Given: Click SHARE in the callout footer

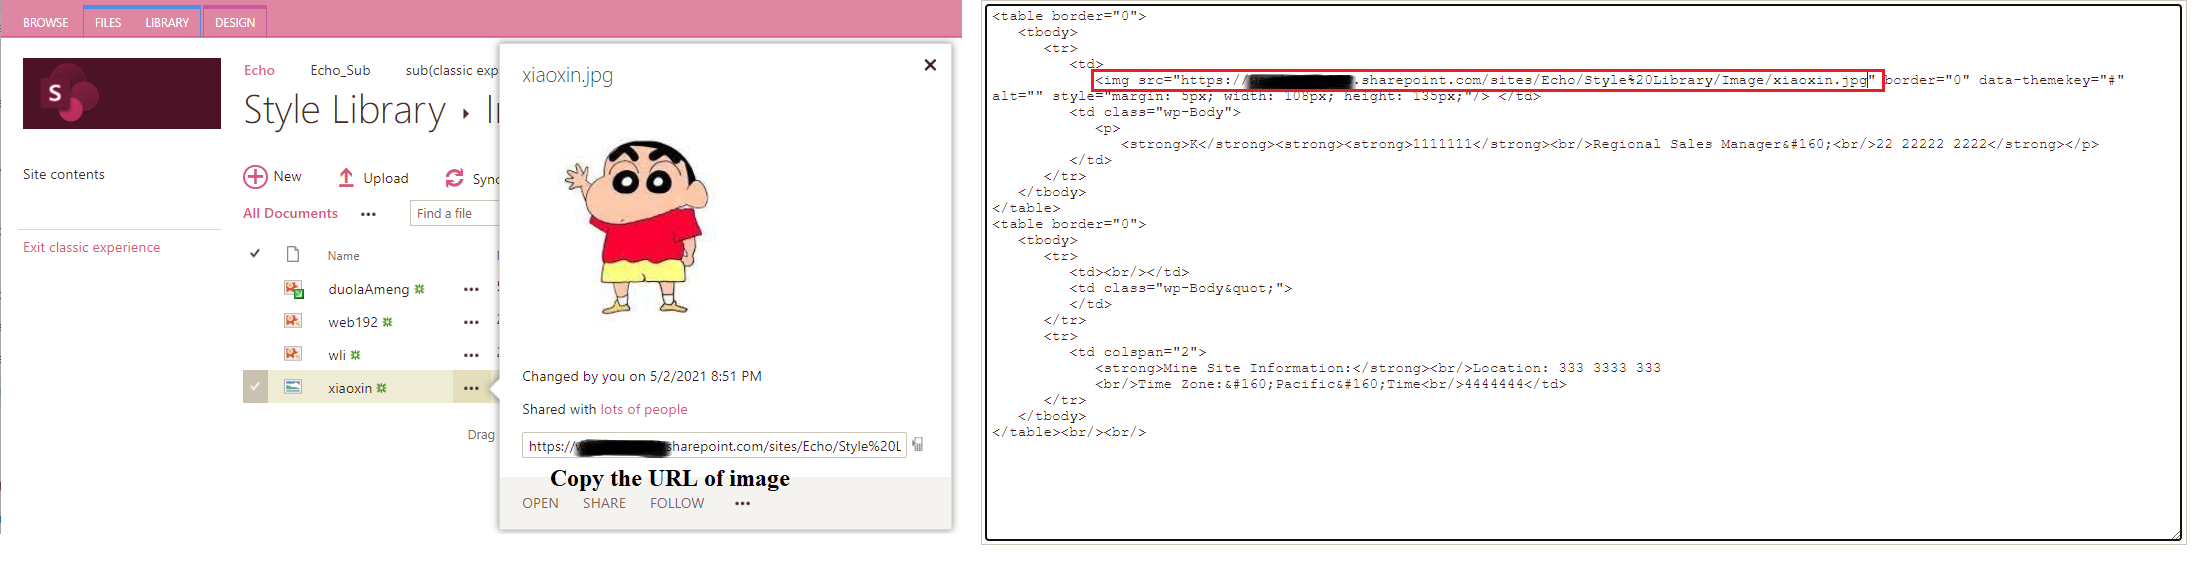Looking at the screenshot, I should tap(604, 503).
